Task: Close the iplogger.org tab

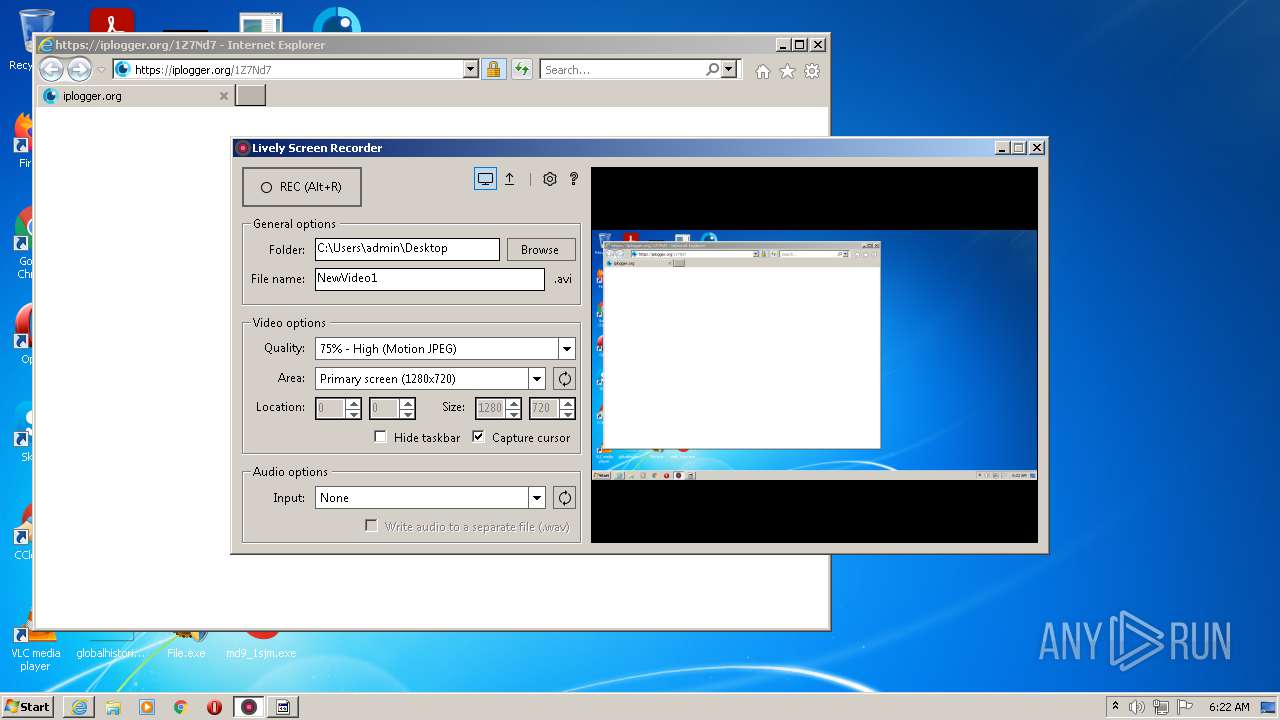Action: pyautogui.click(x=223, y=96)
